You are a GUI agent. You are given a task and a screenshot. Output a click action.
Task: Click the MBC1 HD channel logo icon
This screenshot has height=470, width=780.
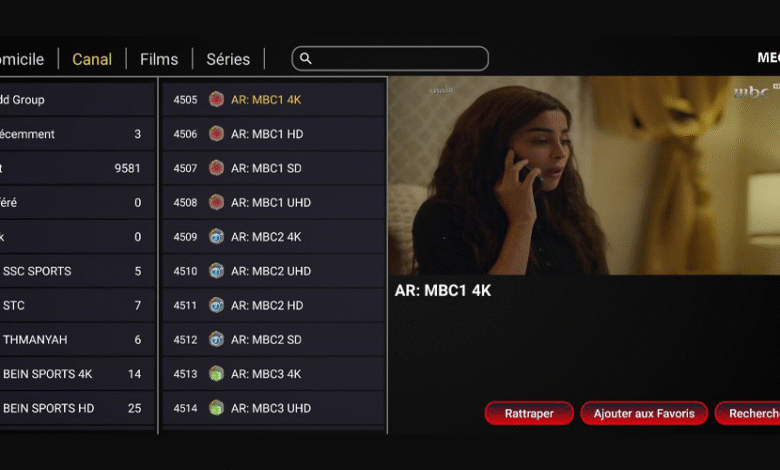click(216, 134)
